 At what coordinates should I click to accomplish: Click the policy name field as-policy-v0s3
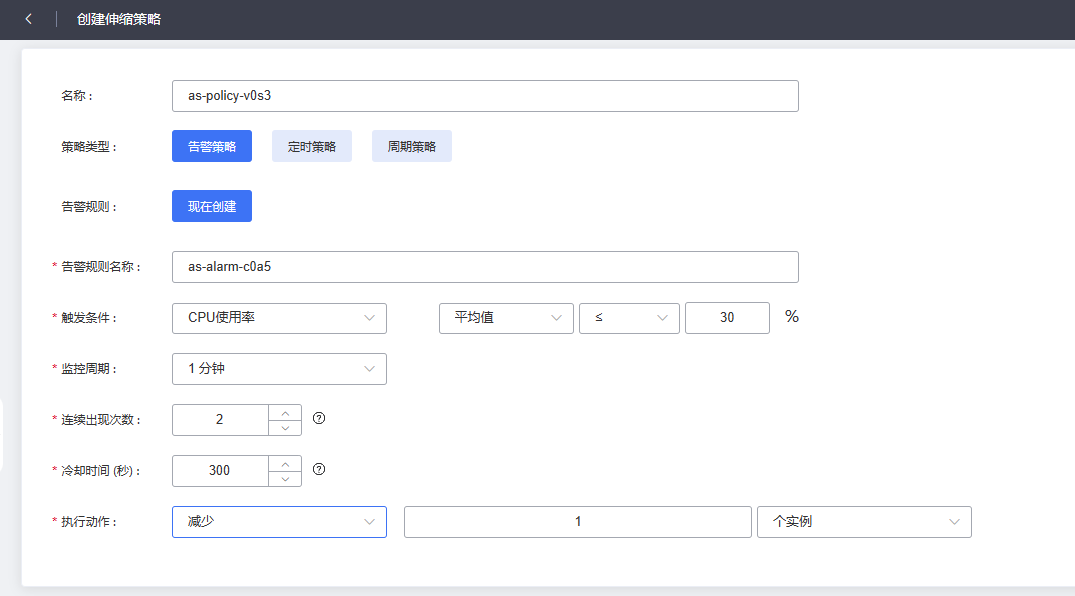point(485,96)
